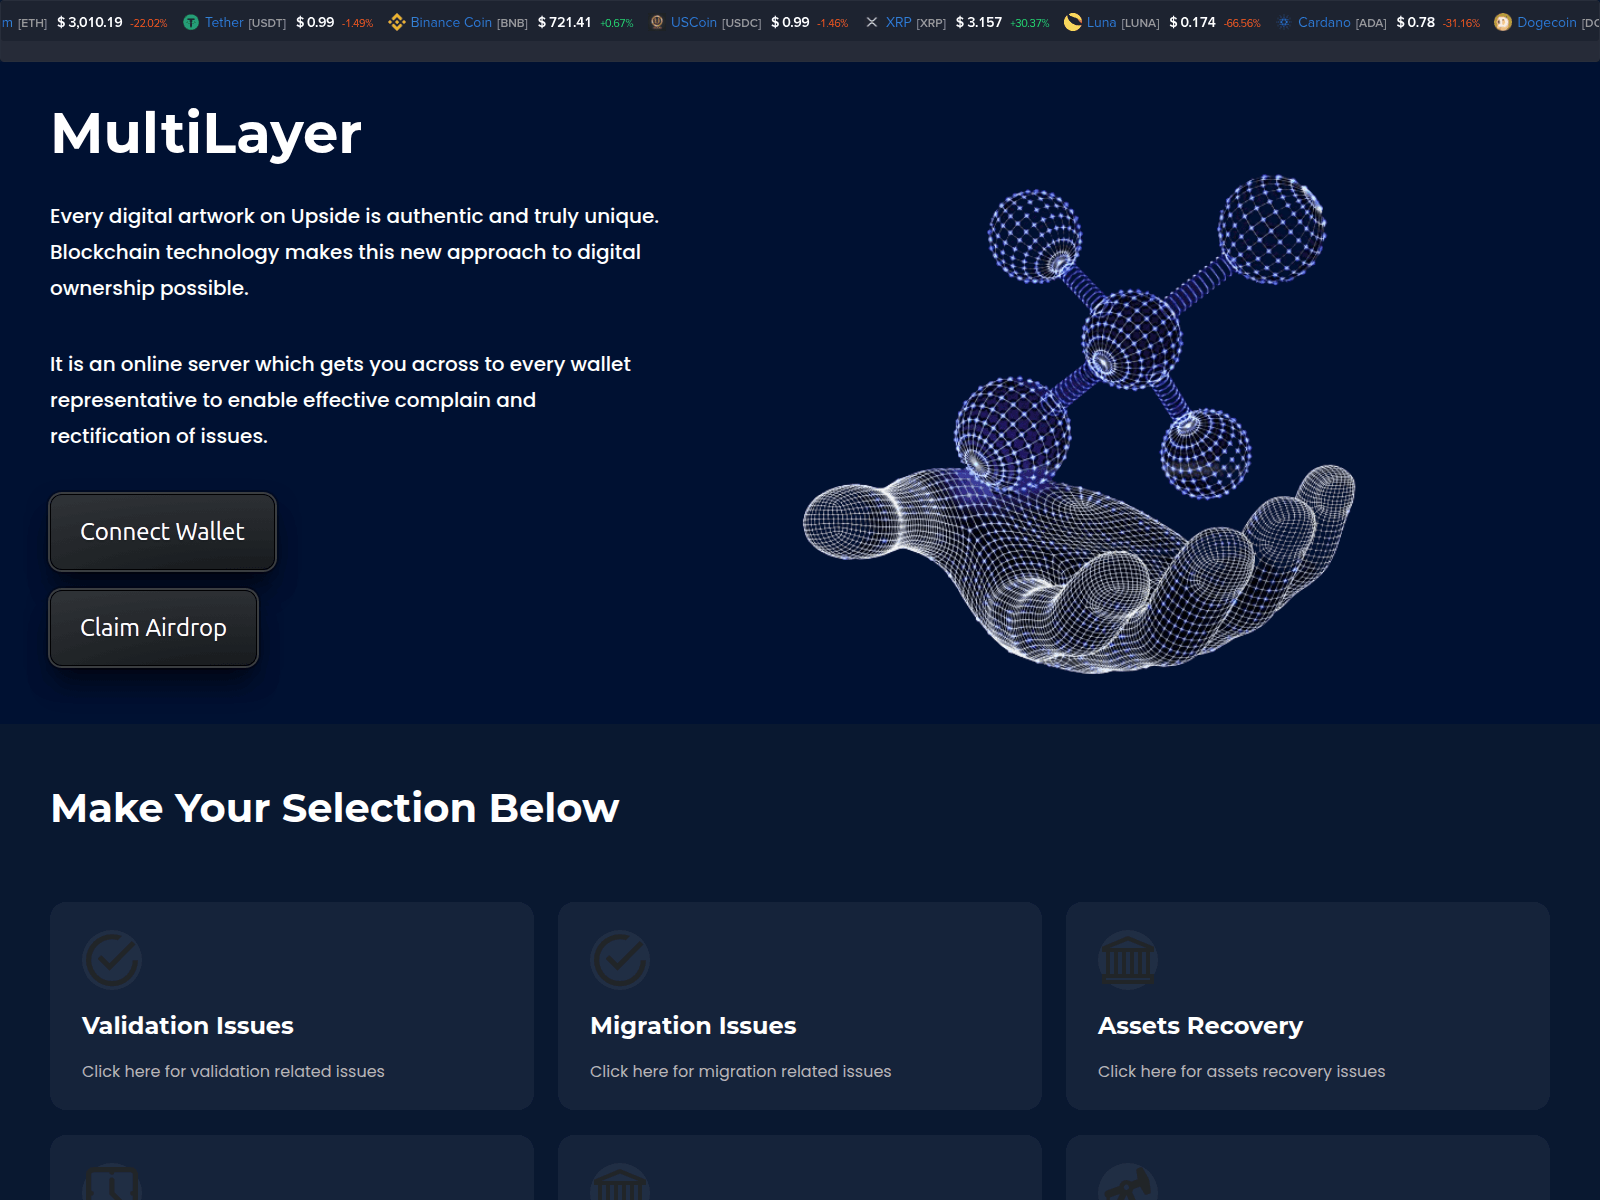Click 'Click here for assets recovery issues' text
The image size is (1600, 1200).
[1241, 1071]
